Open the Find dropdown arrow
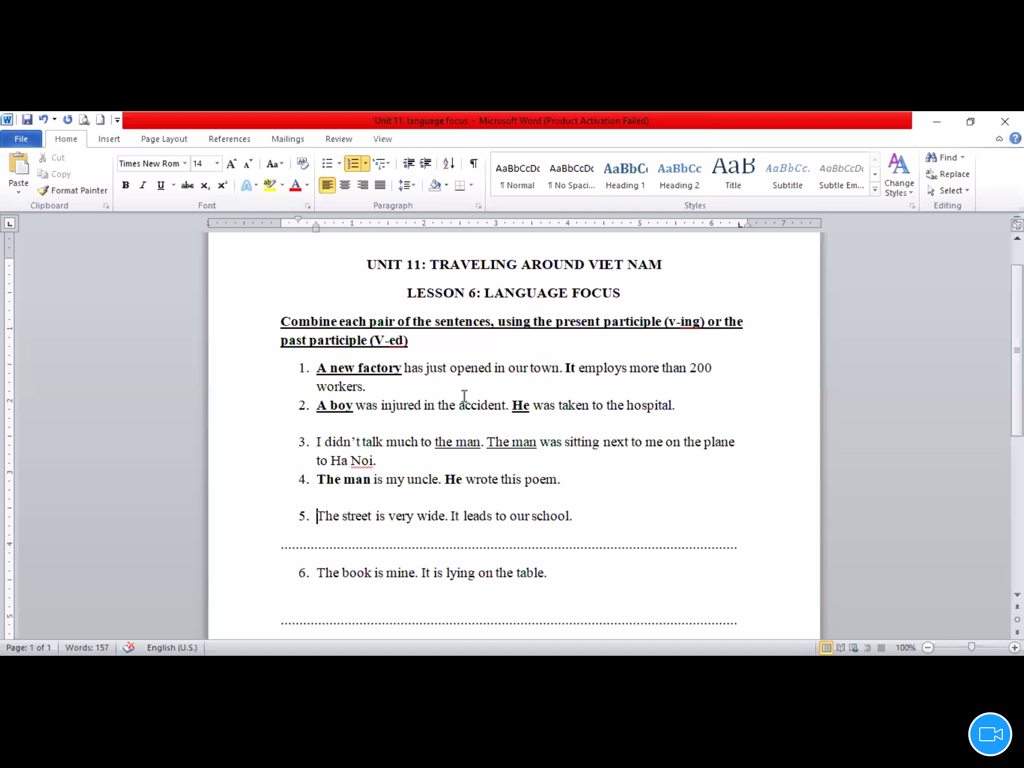Screen dimensions: 1024x768 tap(963, 157)
